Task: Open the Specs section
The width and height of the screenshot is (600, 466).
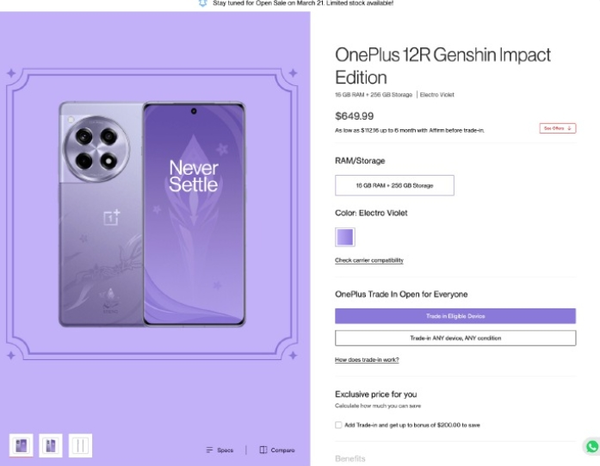Action: pos(219,450)
